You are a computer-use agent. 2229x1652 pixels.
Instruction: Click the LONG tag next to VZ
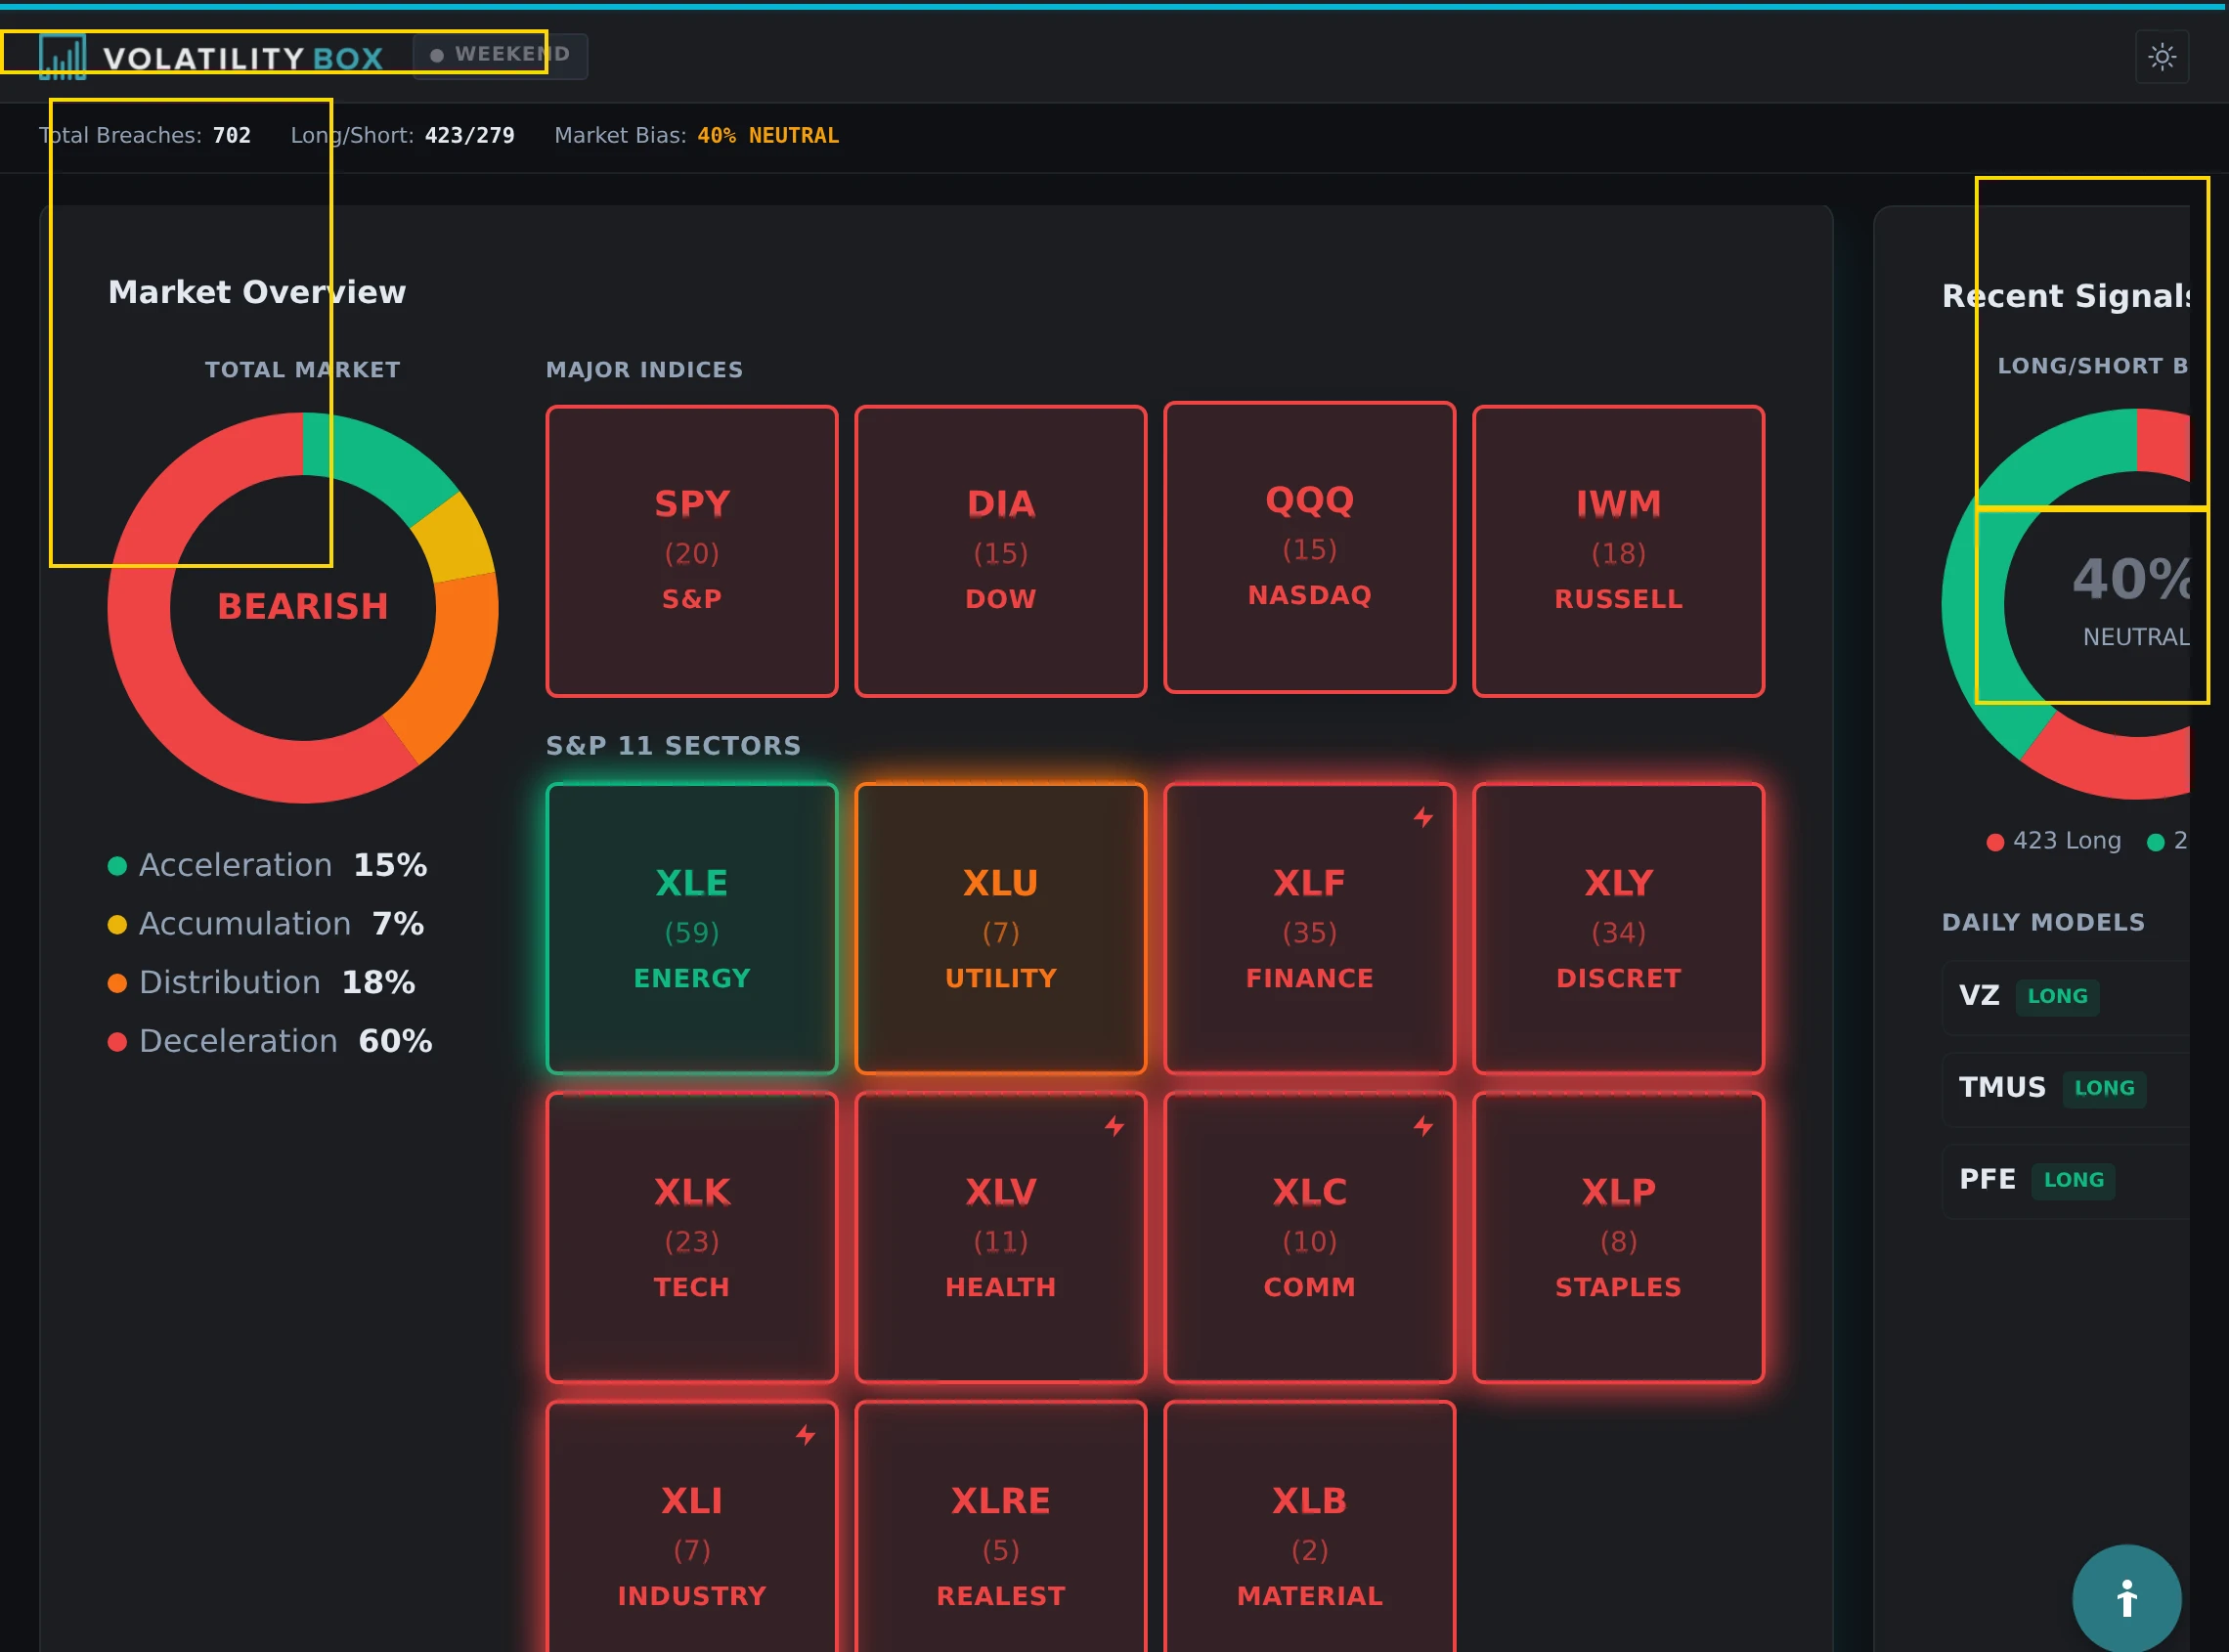click(x=2057, y=997)
